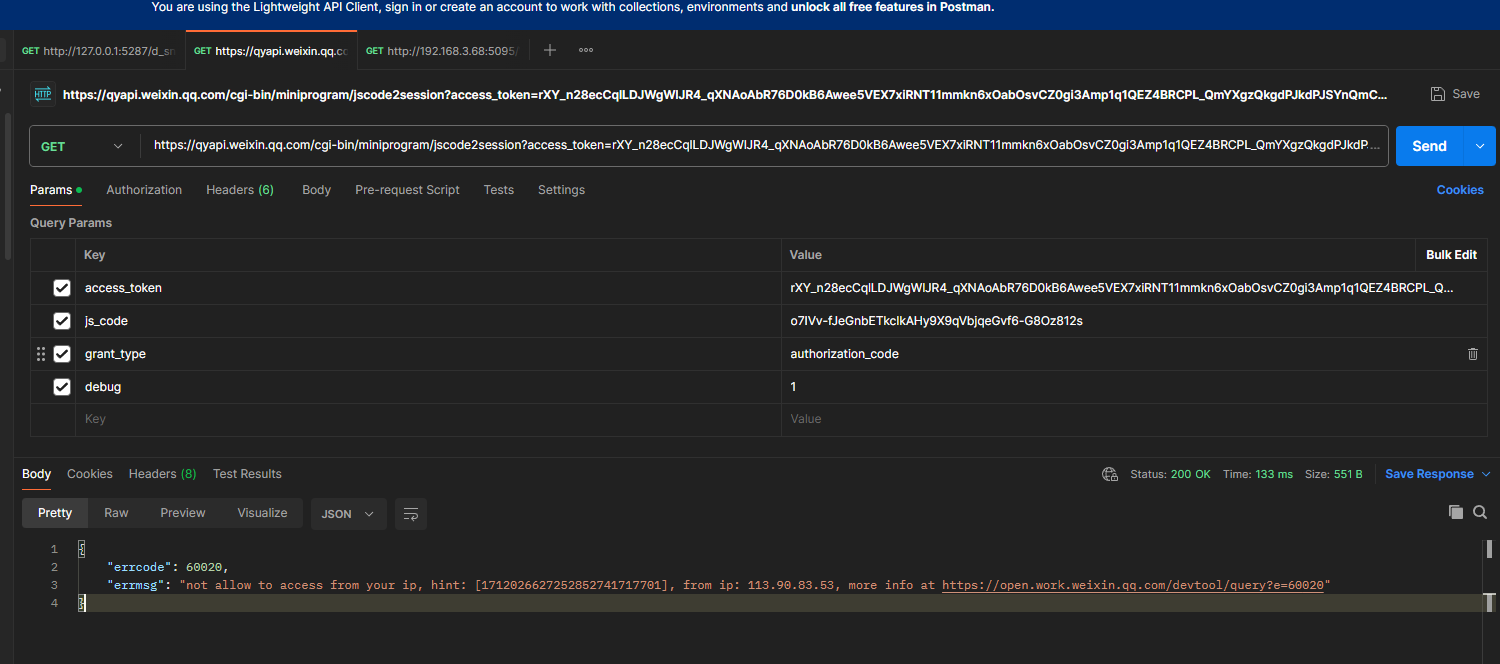Open the Headers (6) request tab
The width and height of the screenshot is (1500, 664).
240,190
